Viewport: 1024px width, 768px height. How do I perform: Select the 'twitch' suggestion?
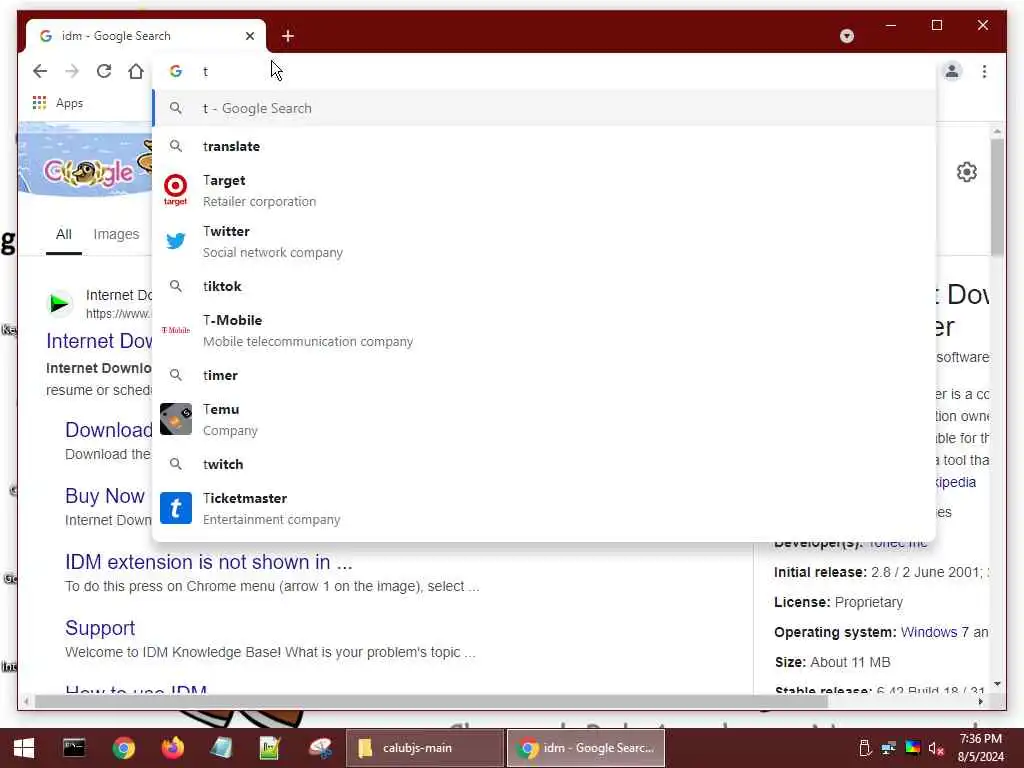pos(544,464)
